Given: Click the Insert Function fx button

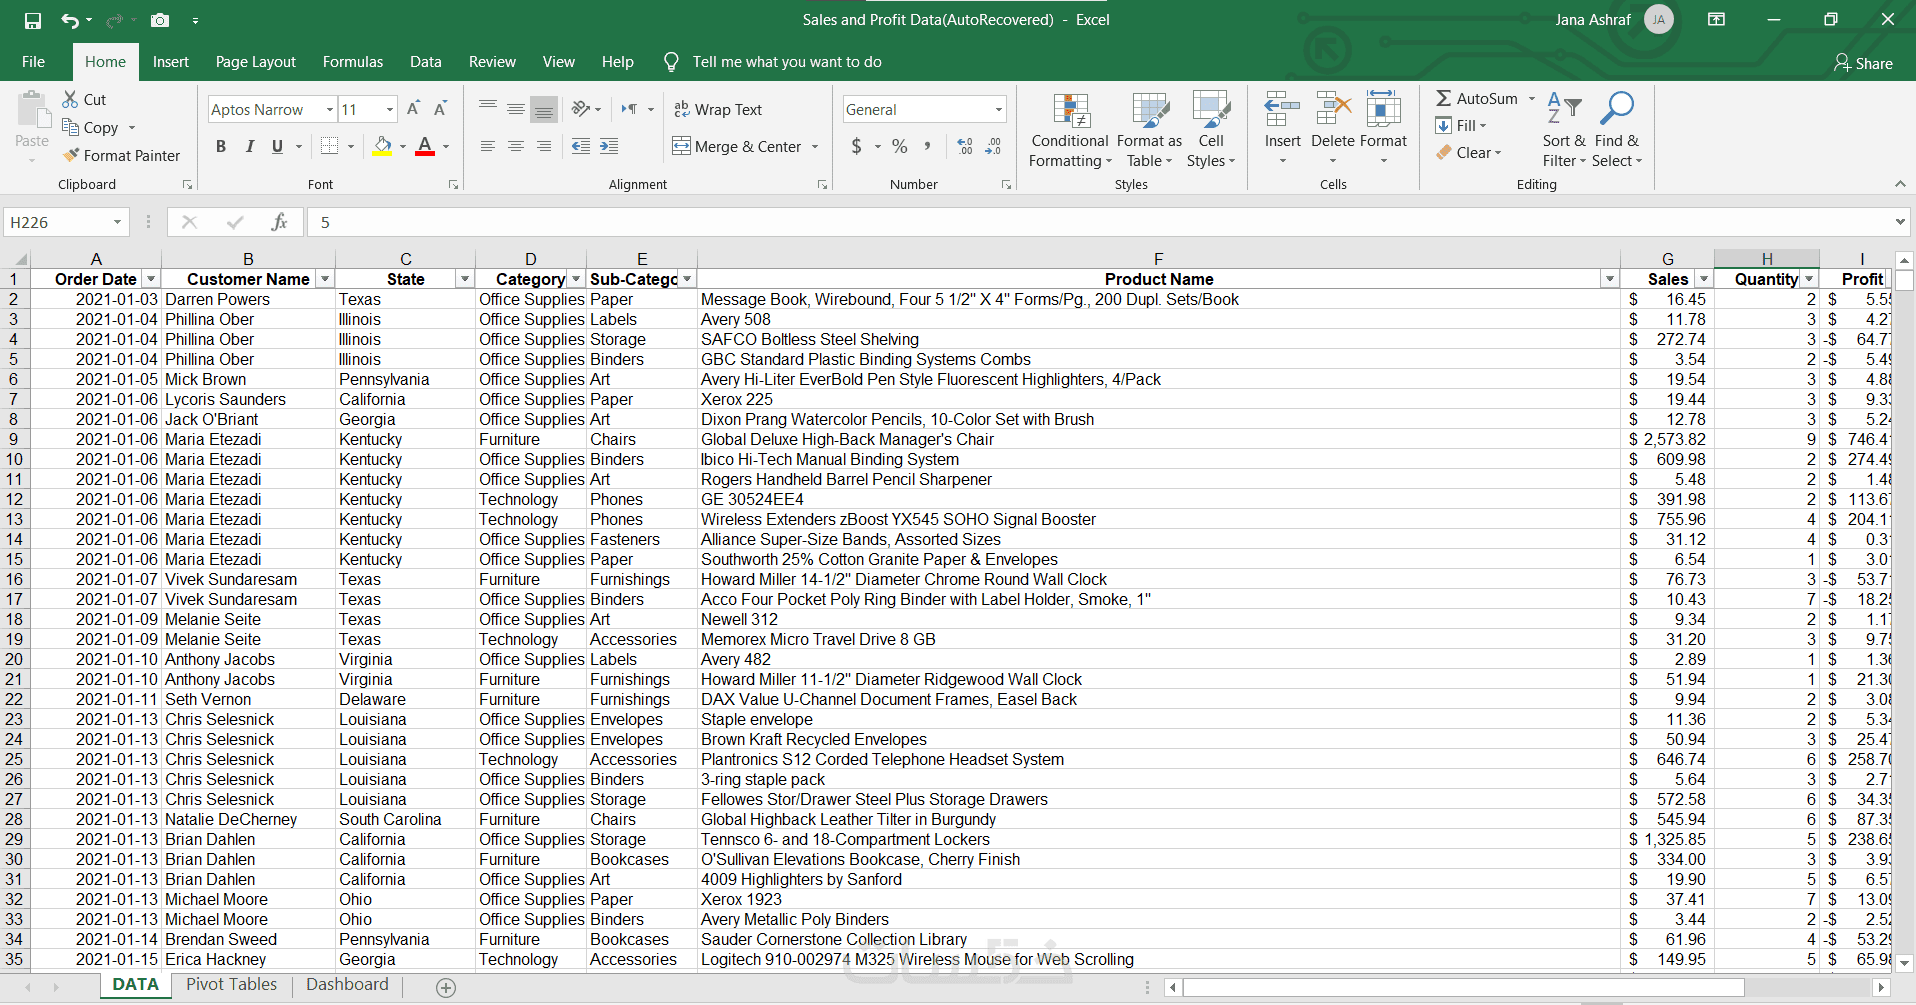Looking at the screenshot, I should tap(279, 222).
